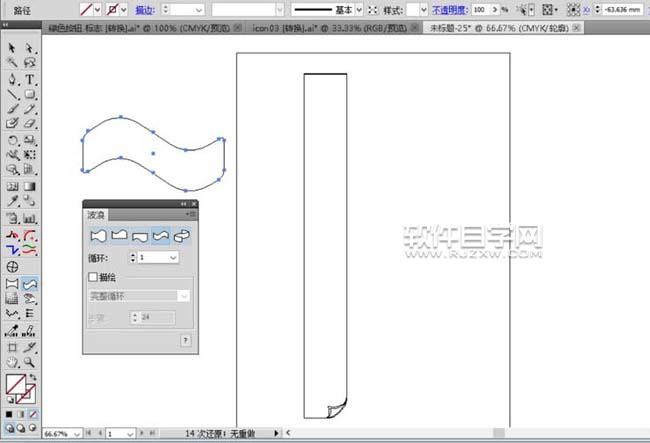The height and width of the screenshot is (443, 650).
Task: Click the 不透明度 opacity link
Action: pyautogui.click(x=450, y=10)
